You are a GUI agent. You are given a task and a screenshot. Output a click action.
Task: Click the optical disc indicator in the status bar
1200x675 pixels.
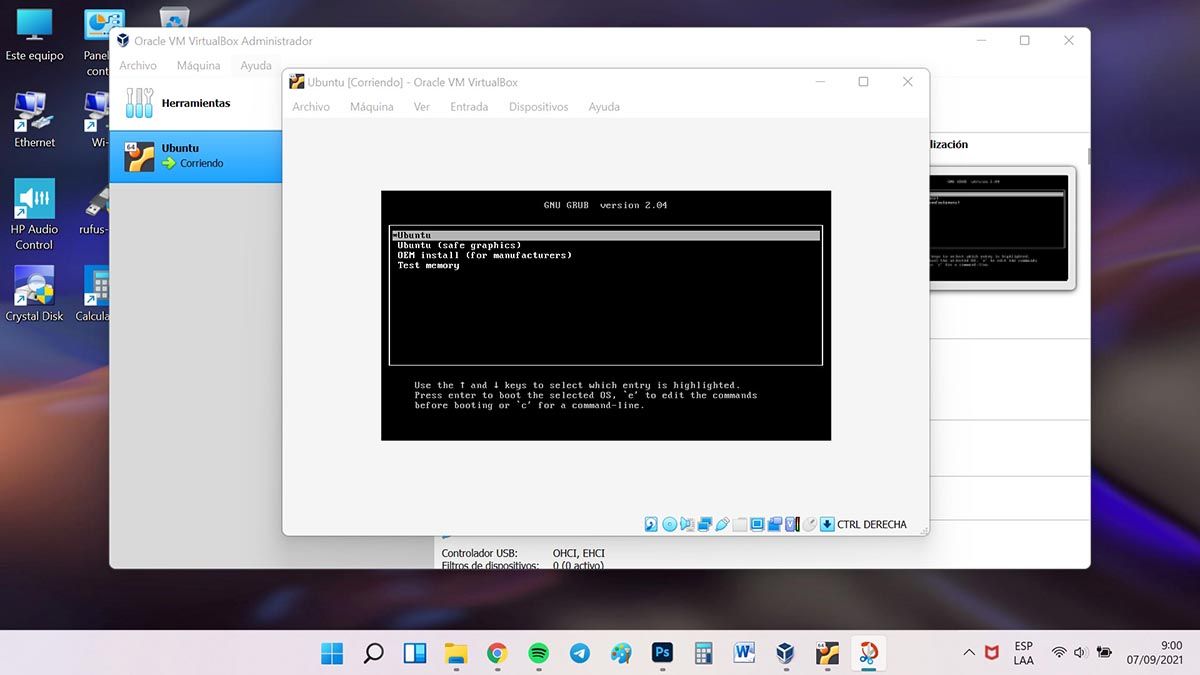click(669, 524)
